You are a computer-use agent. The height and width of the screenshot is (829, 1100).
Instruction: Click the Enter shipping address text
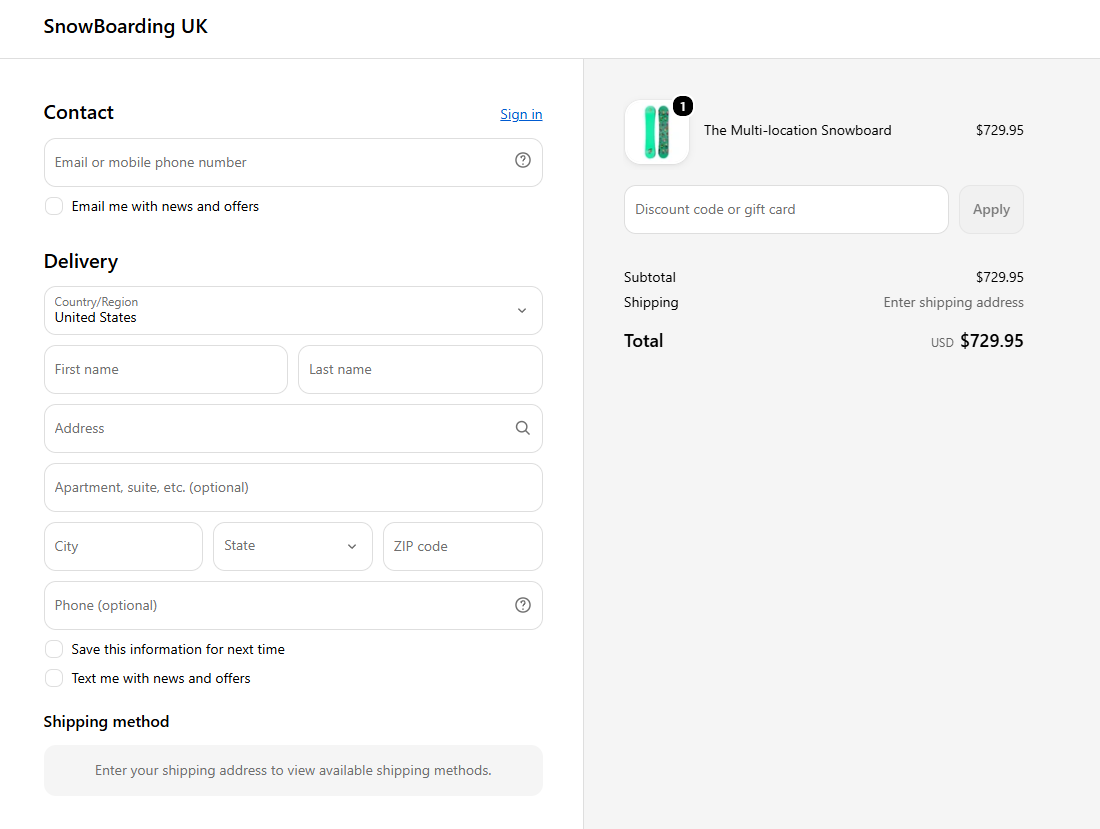(x=953, y=302)
